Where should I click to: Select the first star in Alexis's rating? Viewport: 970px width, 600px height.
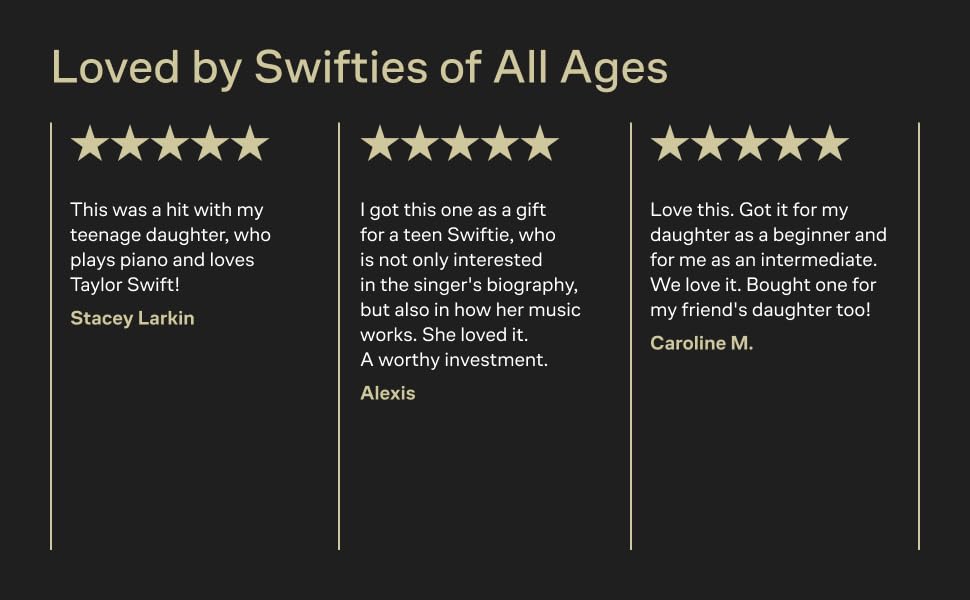click(380, 144)
